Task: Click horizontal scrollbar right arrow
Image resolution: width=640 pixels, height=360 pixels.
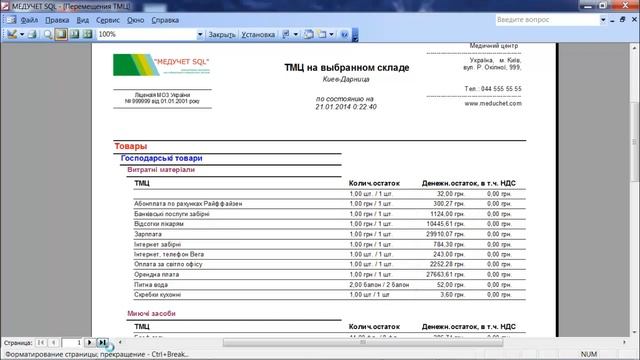Action: [x=624, y=342]
